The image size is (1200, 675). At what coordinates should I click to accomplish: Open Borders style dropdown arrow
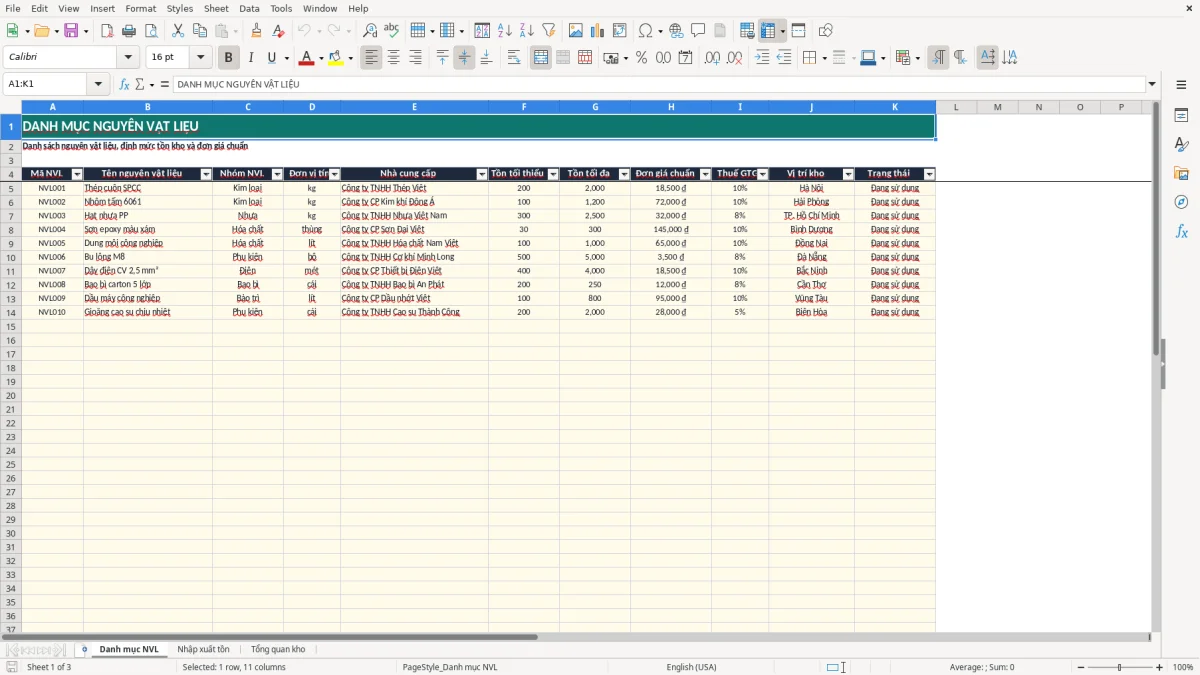click(823, 58)
